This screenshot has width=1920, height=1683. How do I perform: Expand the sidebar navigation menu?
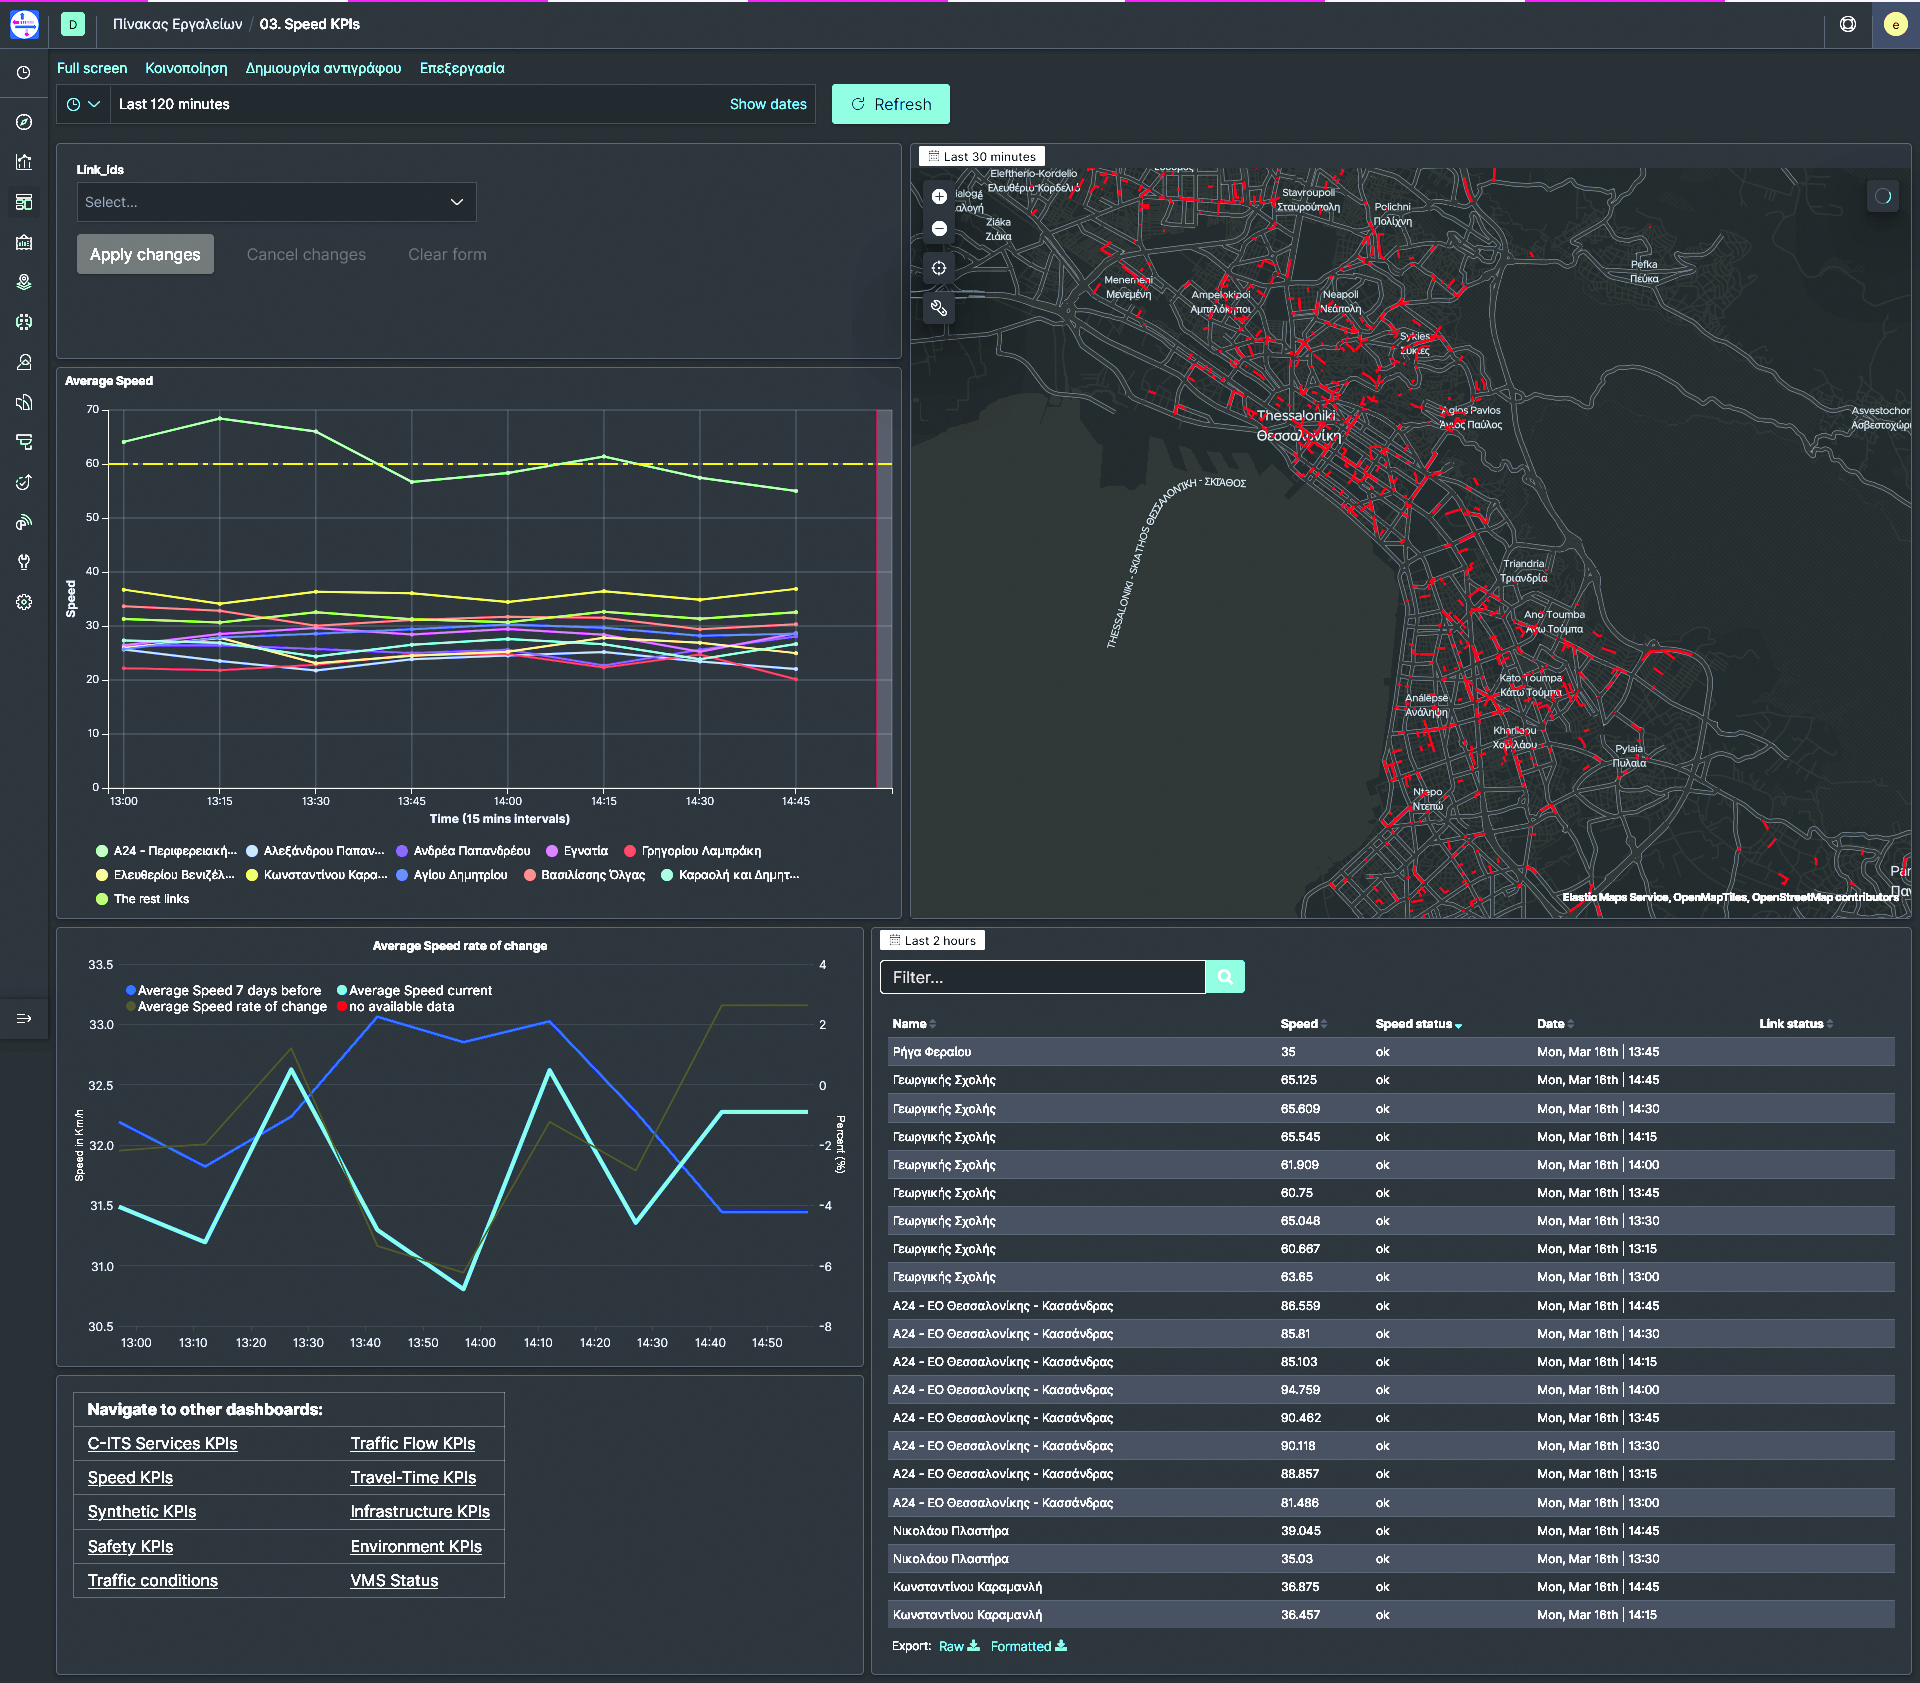tap(24, 1018)
